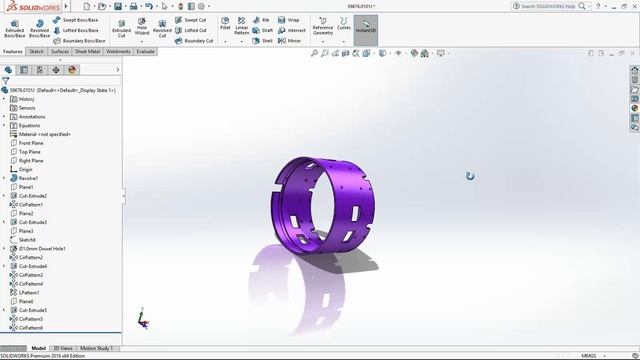
Task: Select the Intersect feature
Action: (x=292, y=30)
